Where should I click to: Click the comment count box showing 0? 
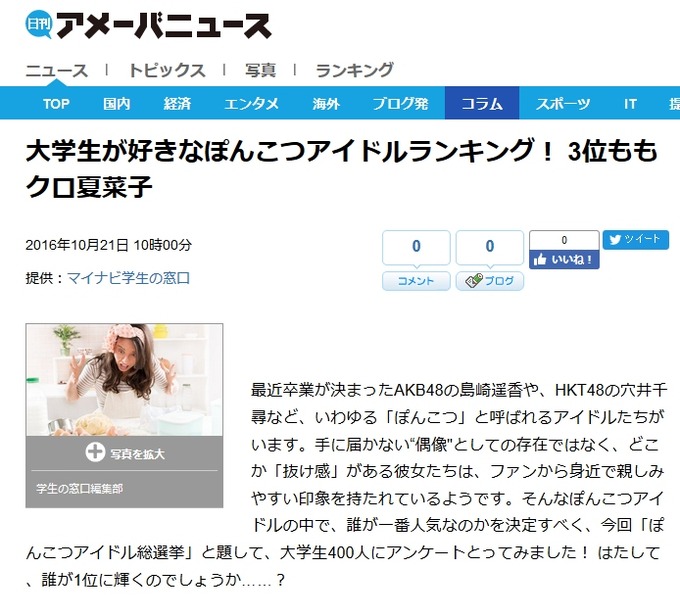[x=416, y=247]
